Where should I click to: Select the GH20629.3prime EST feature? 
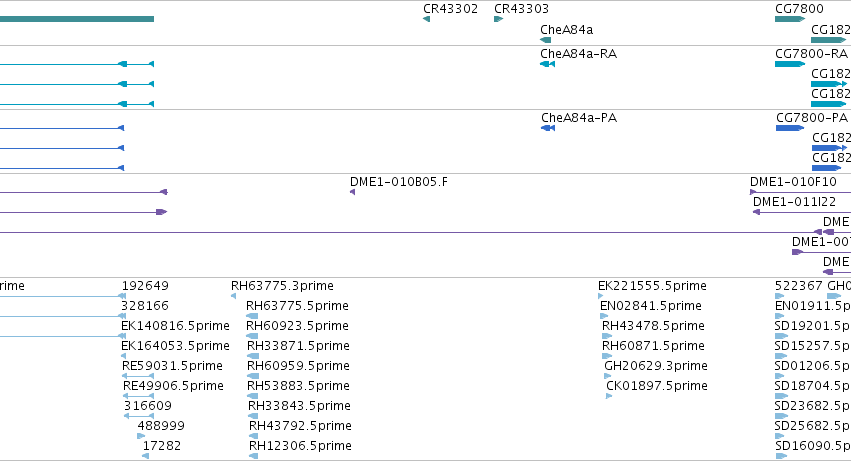click(607, 376)
